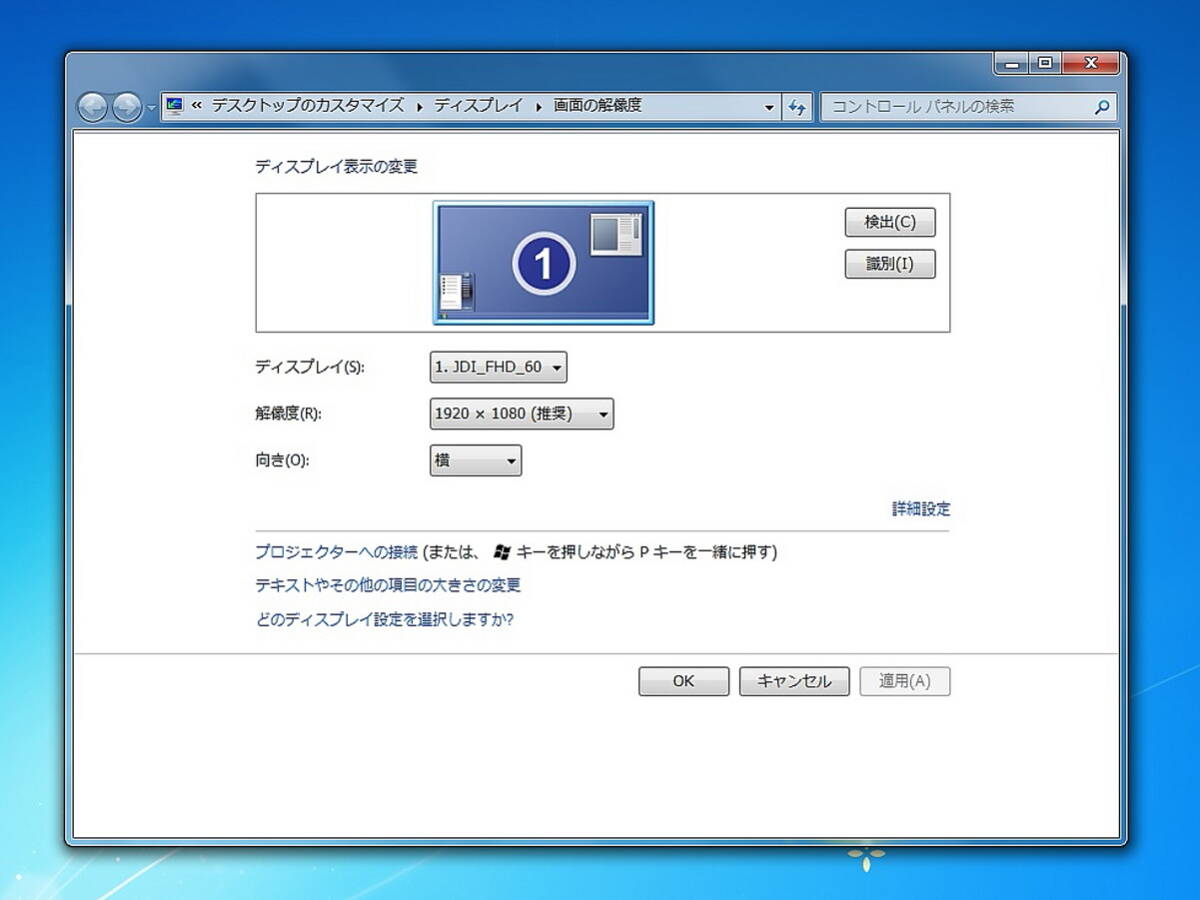Open the address bar history dropdown
Screen dimensions: 1200x900
click(769, 107)
